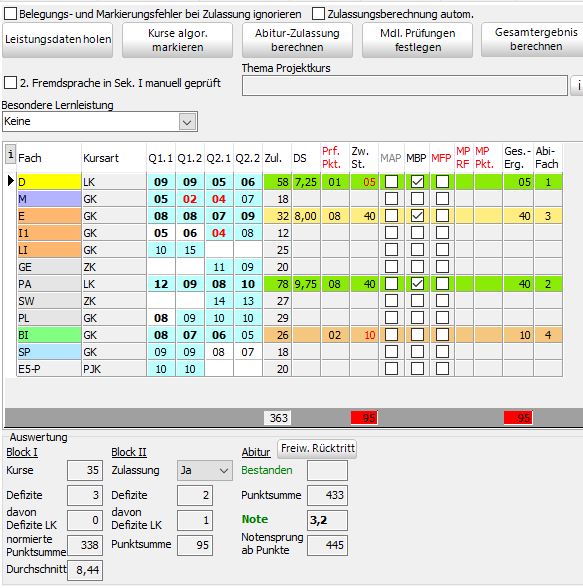The height and width of the screenshot is (588, 583).
Task: Check MAP checkbox in row GE
Action: [x=391, y=267]
